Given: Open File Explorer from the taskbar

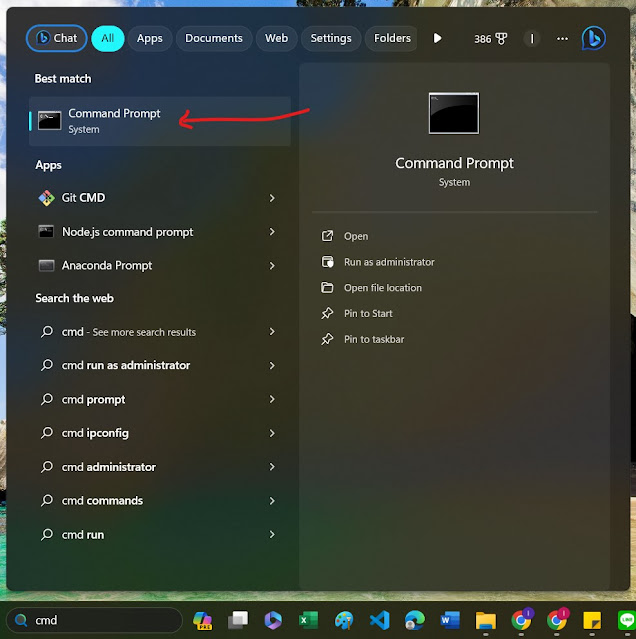Looking at the screenshot, I should pyautogui.click(x=486, y=621).
